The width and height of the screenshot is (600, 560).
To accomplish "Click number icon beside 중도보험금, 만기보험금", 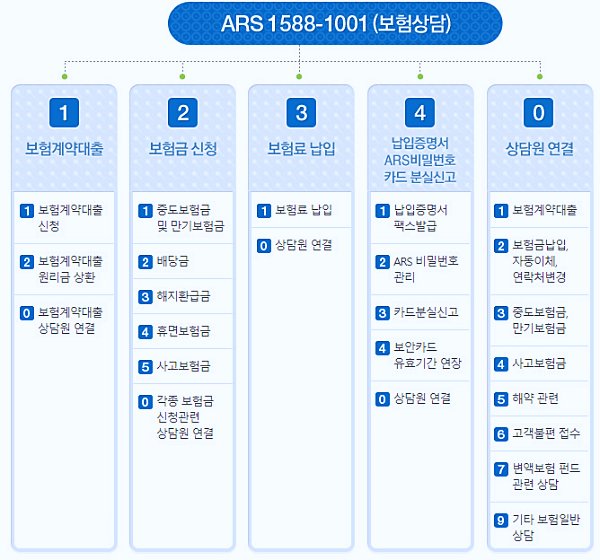I will point(501,313).
